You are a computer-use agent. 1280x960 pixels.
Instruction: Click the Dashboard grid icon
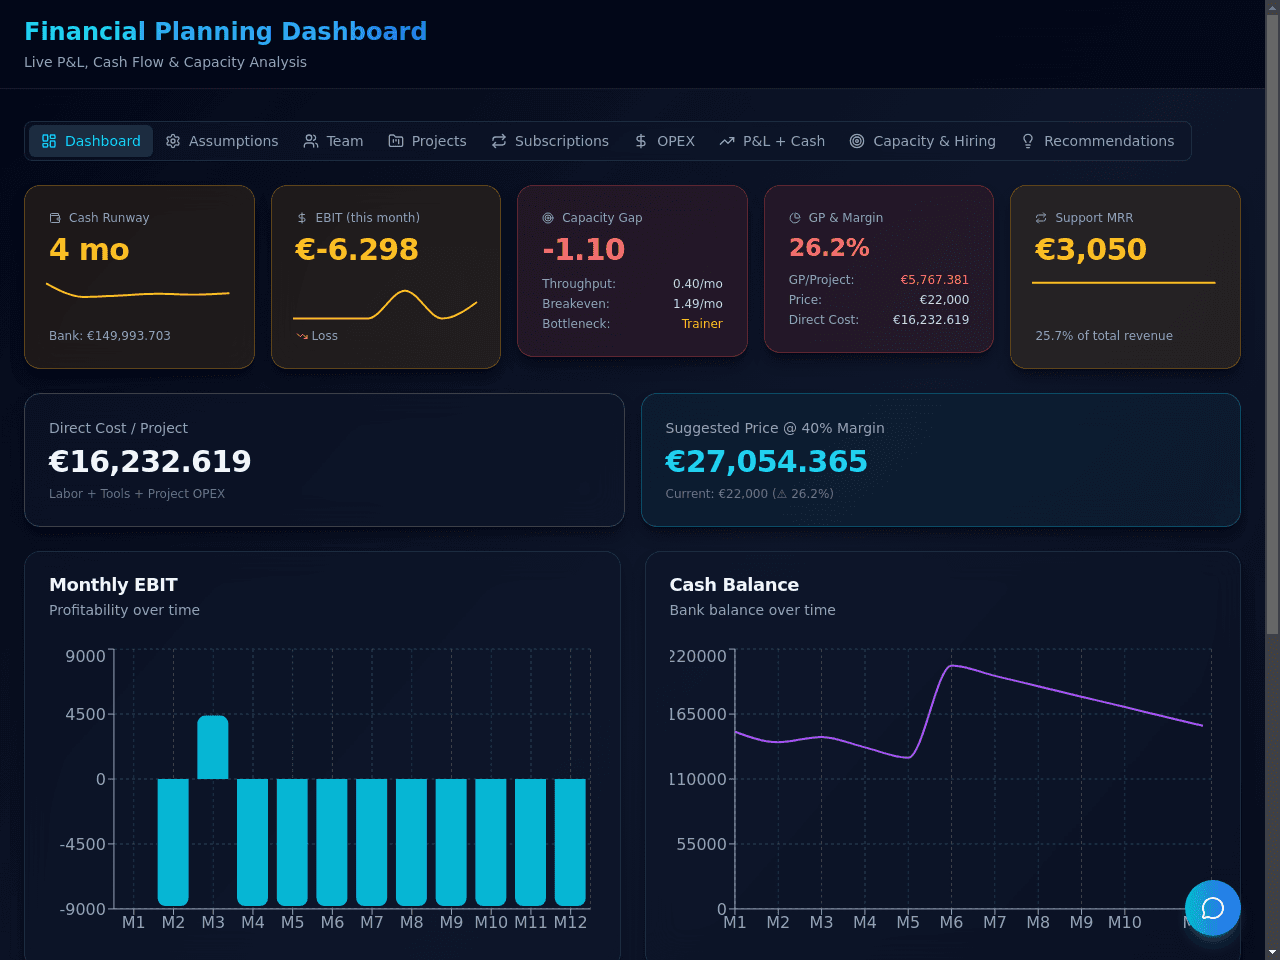(x=49, y=141)
